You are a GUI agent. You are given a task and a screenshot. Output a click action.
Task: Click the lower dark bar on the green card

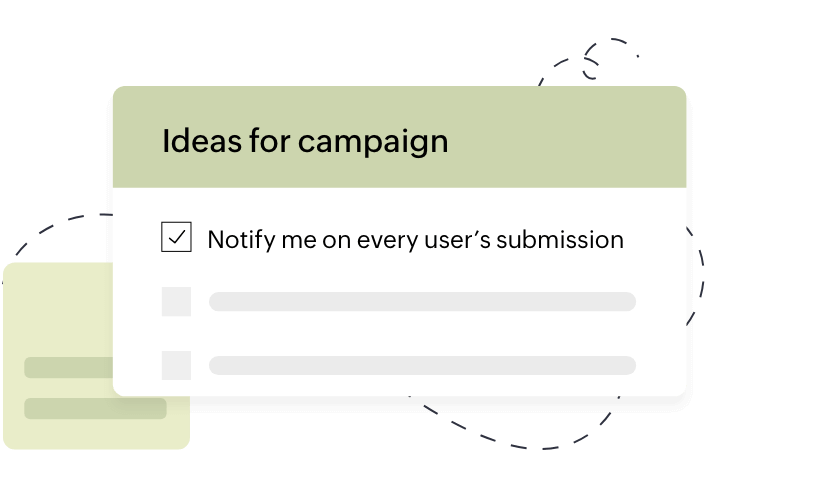tap(95, 408)
